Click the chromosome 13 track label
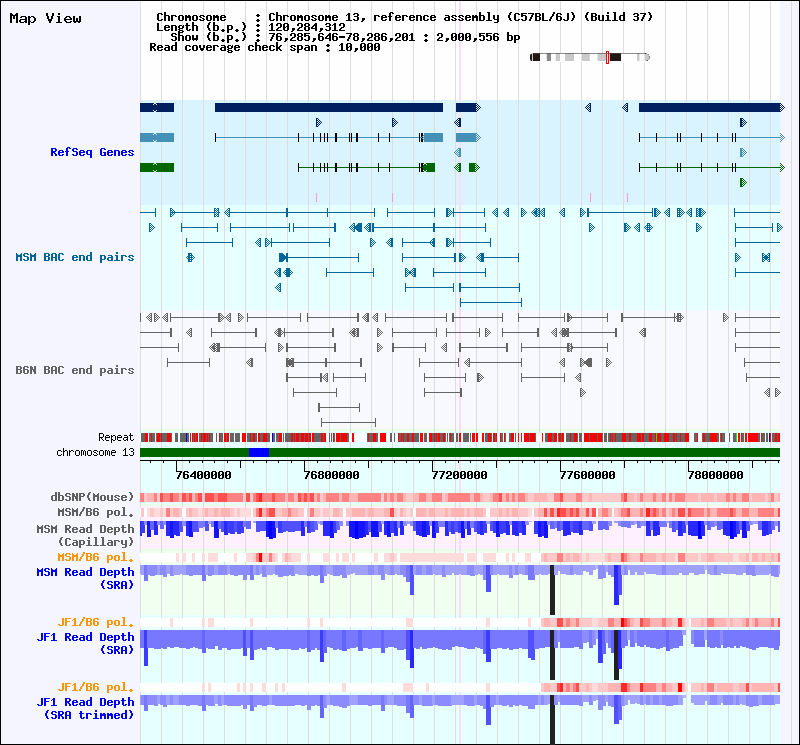The height and width of the screenshot is (745, 800). point(95,452)
